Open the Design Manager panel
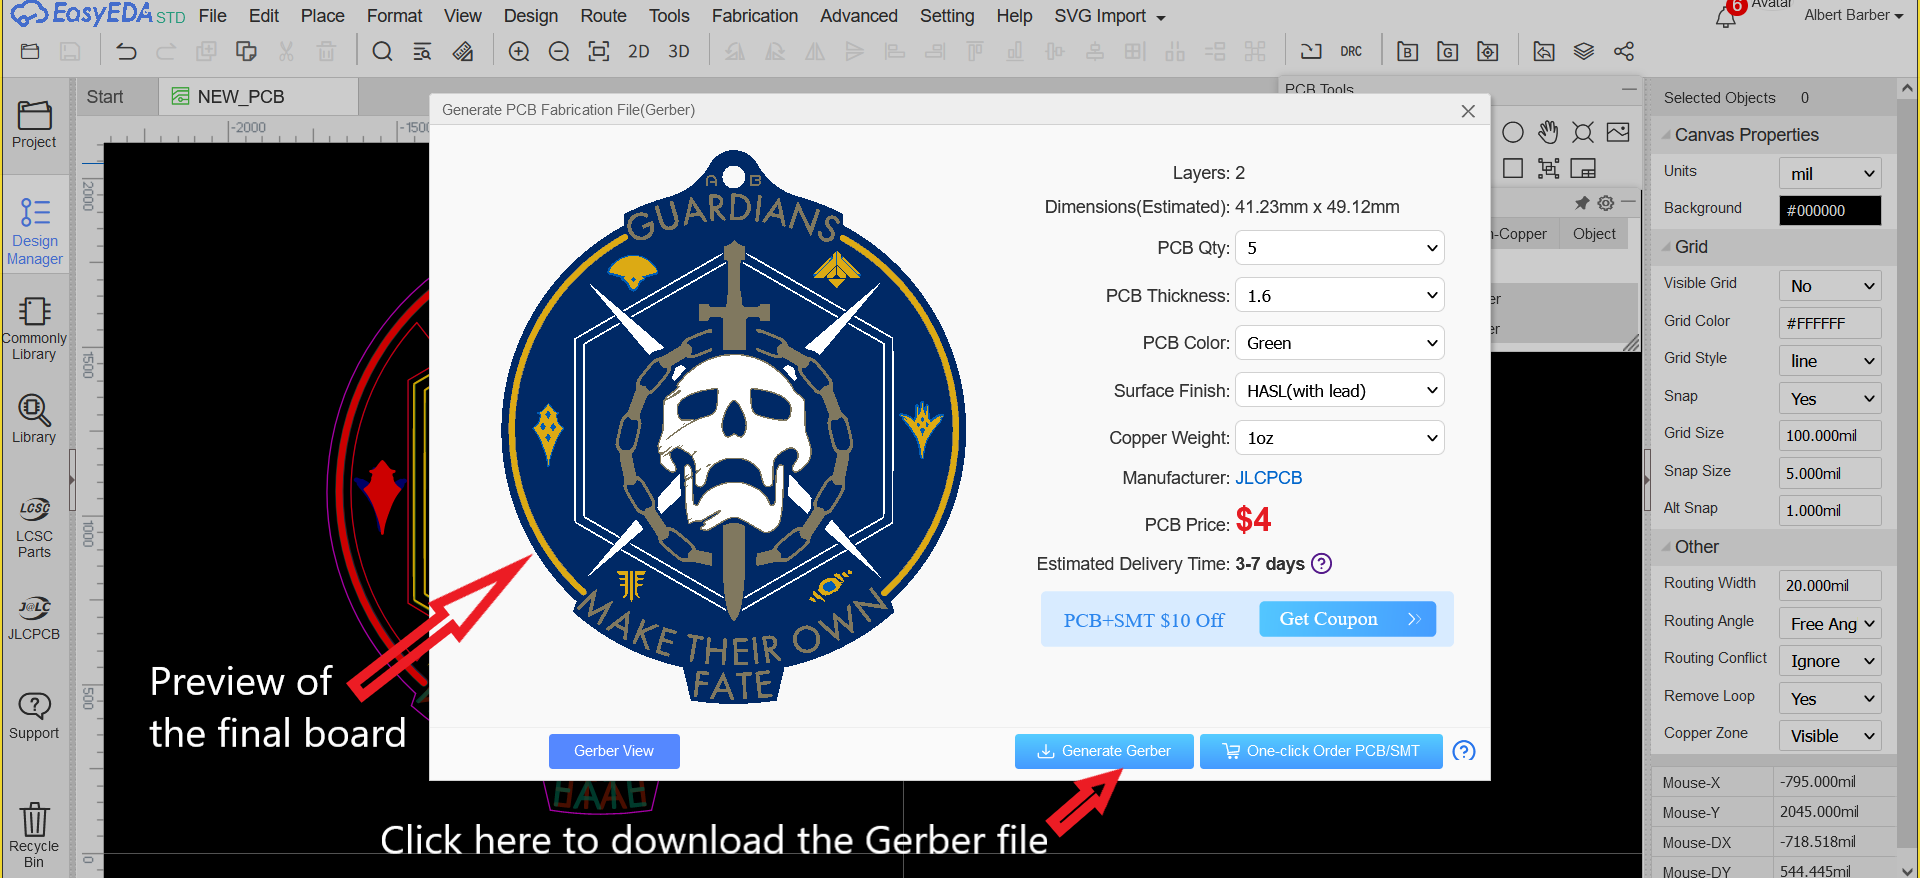 (x=35, y=232)
